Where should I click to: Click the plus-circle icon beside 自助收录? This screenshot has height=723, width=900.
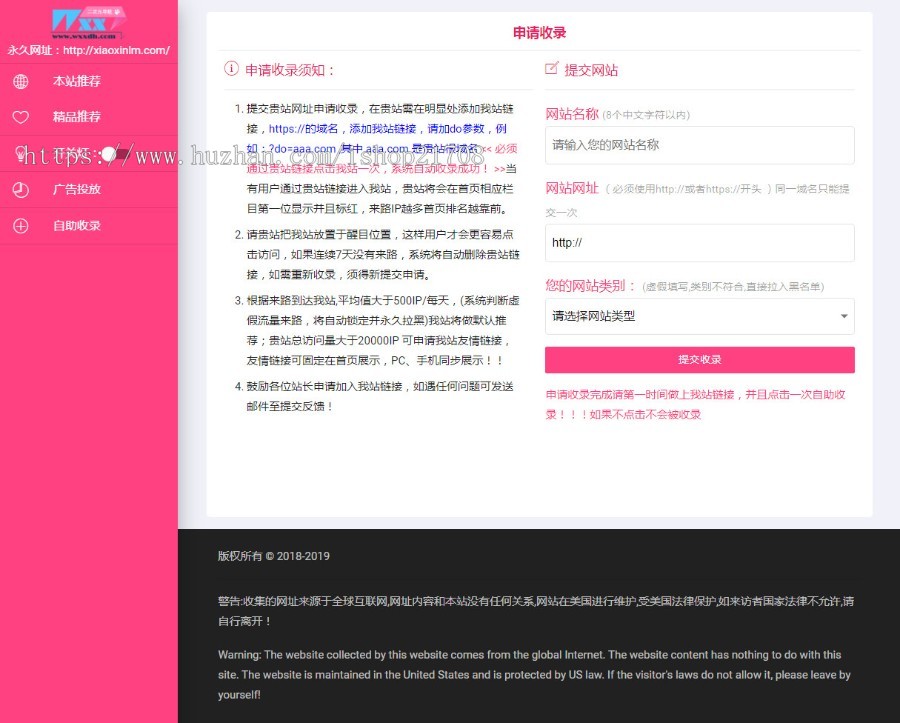21,226
